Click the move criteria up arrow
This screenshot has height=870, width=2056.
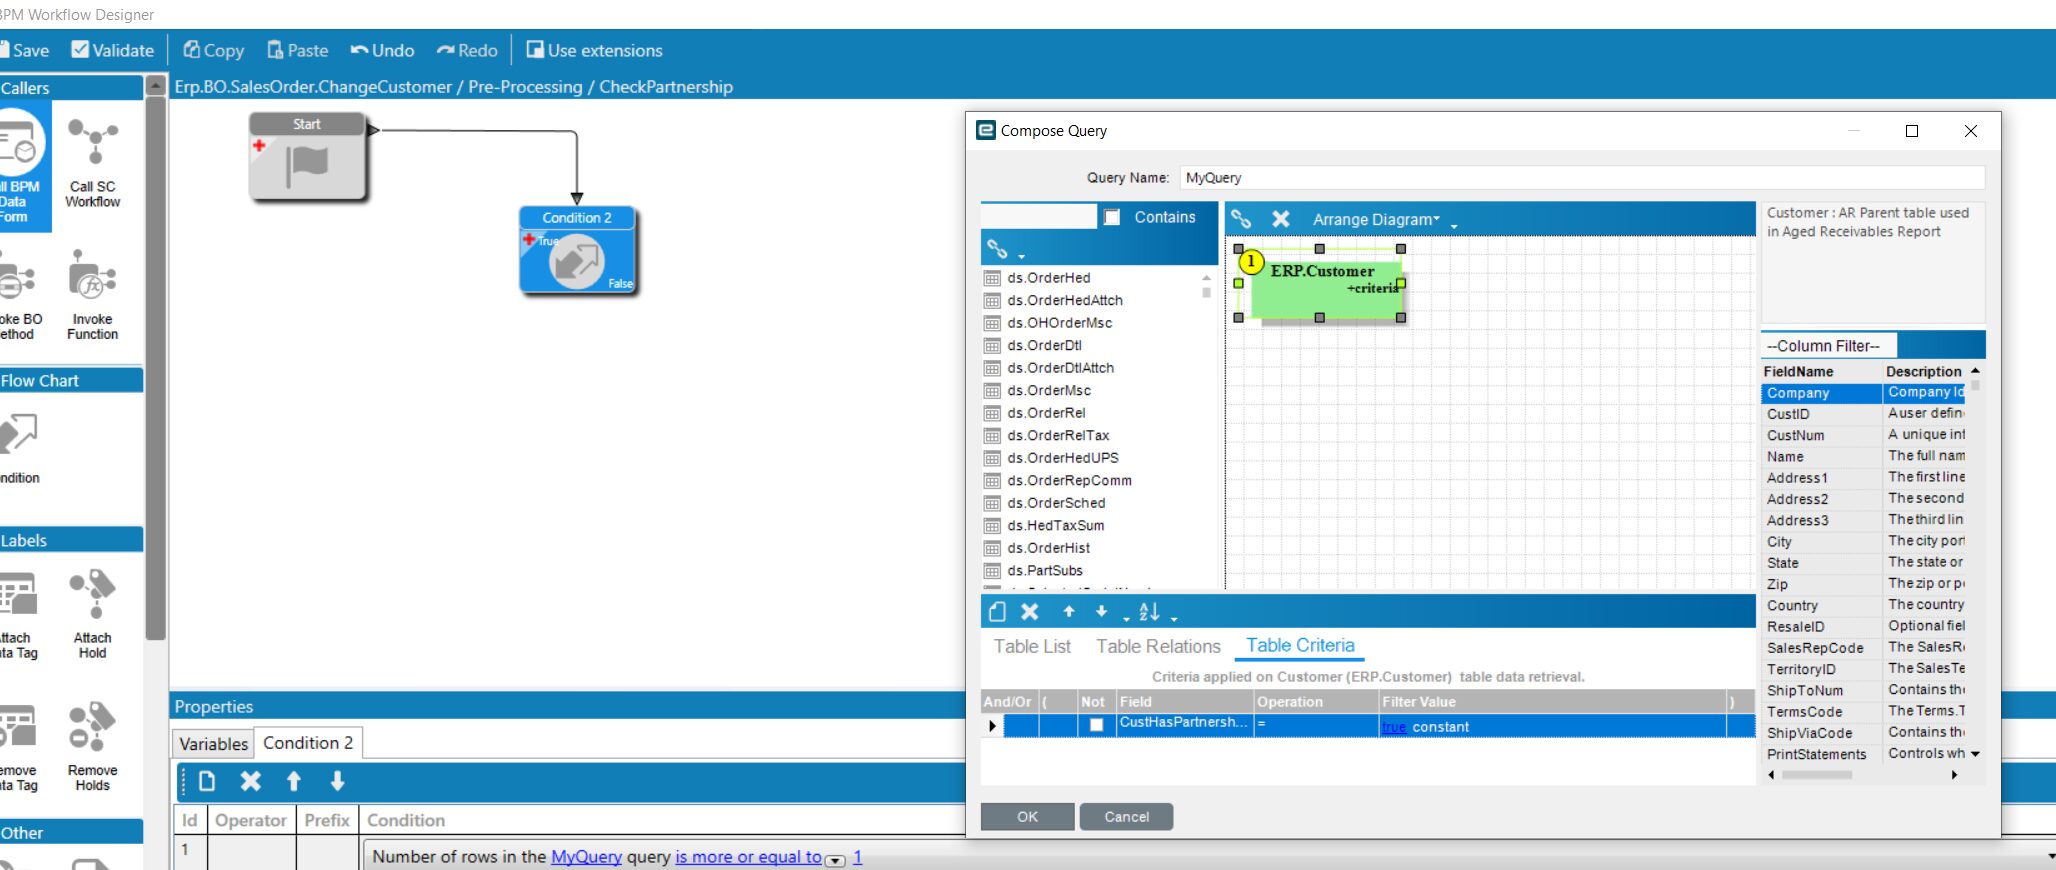pos(1069,612)
